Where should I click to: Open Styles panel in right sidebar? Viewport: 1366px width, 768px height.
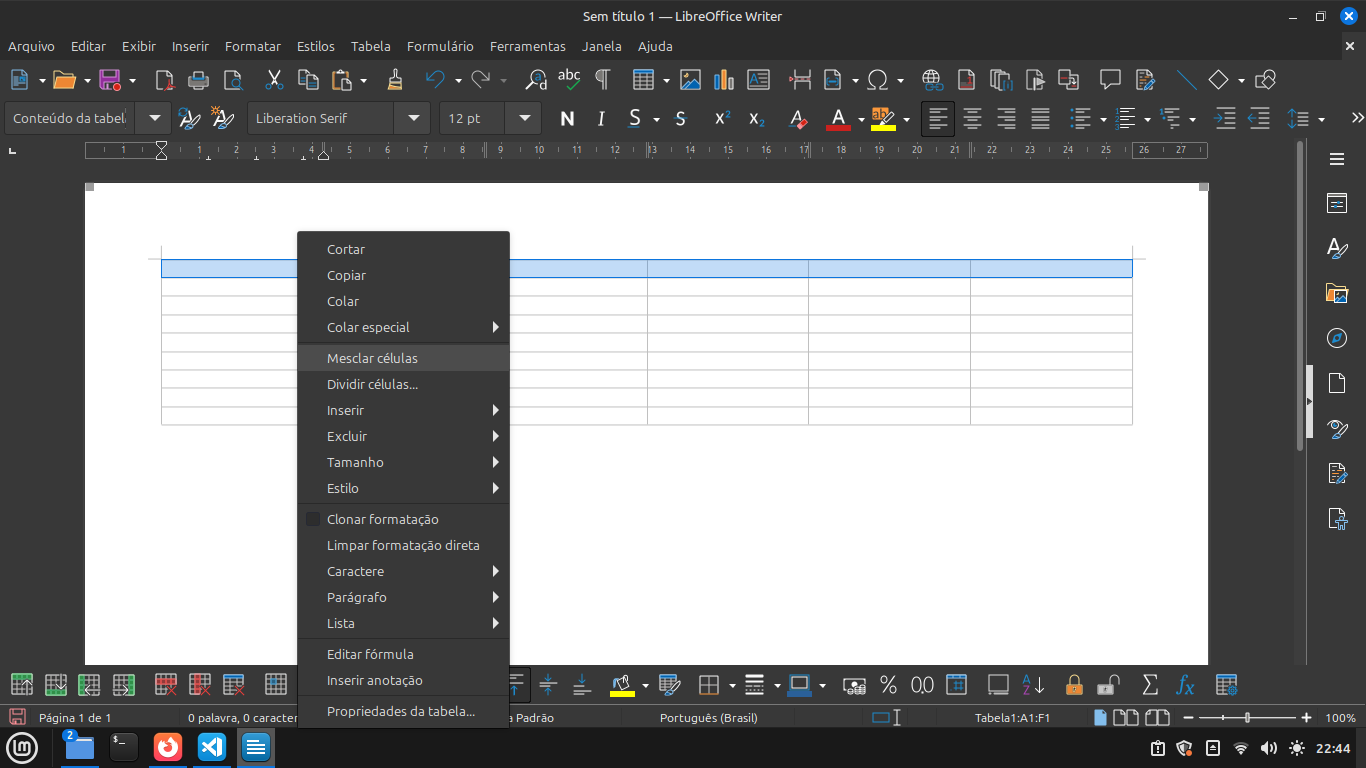pos(1337,248)
